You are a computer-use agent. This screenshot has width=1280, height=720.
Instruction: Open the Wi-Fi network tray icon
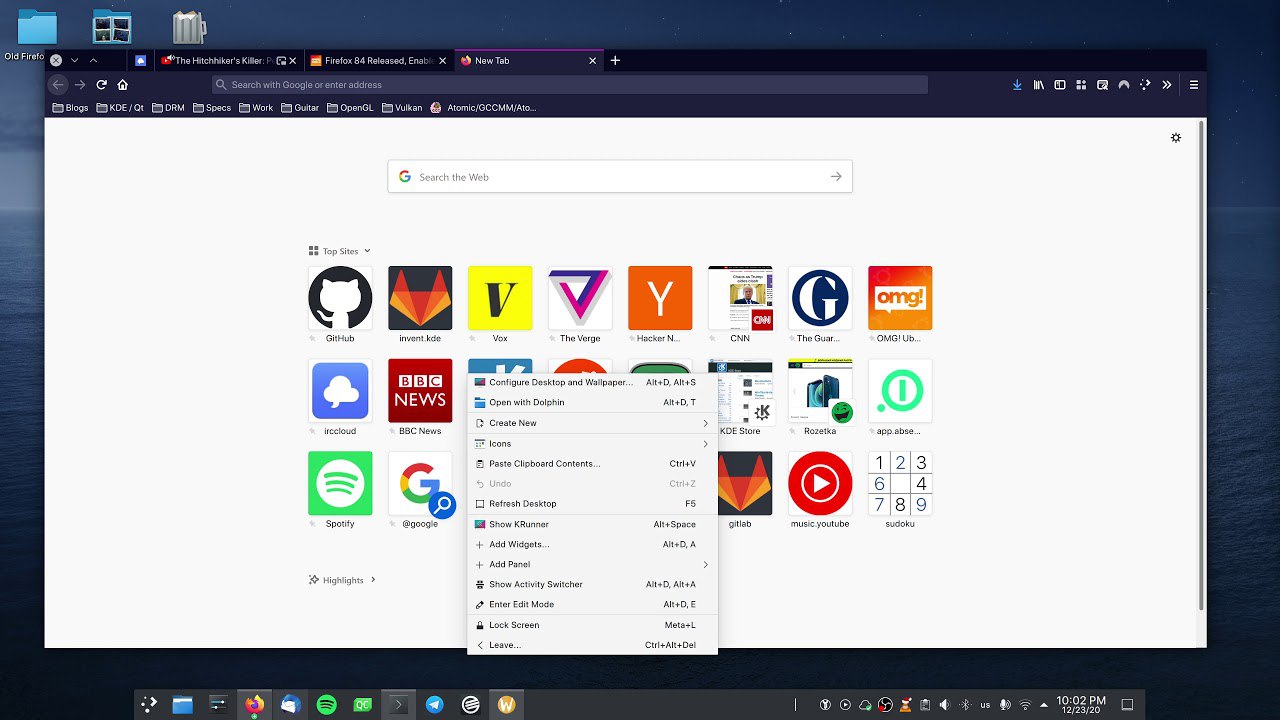pos(1025,704)
